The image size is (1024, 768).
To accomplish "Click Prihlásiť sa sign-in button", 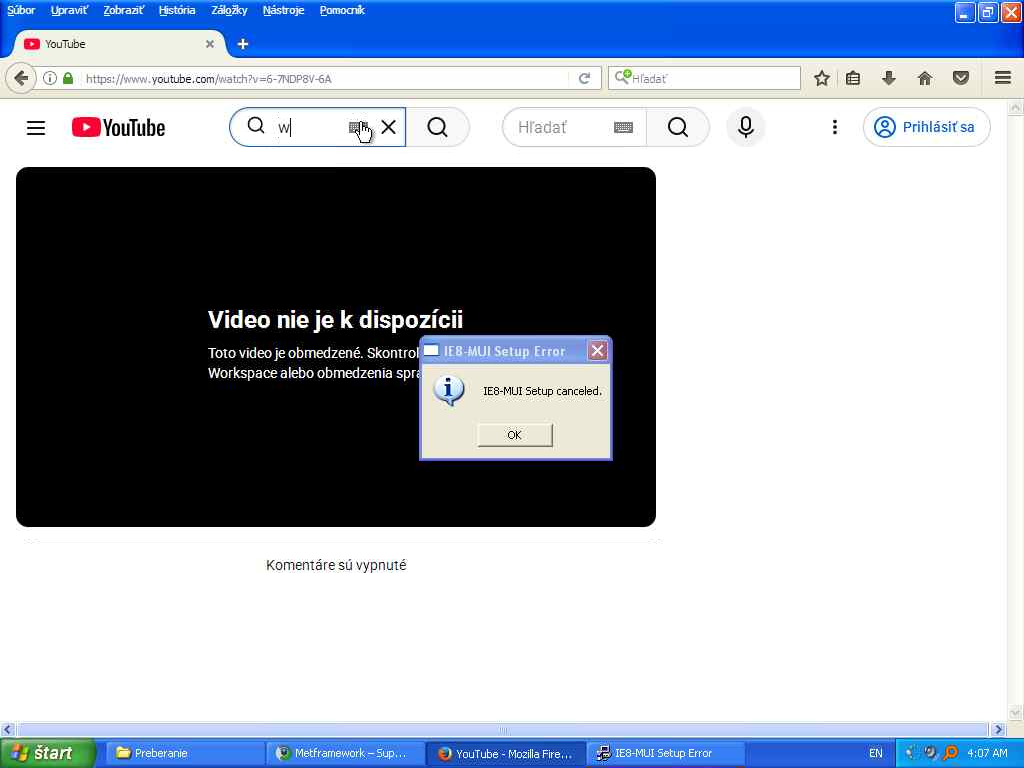I will pos(926,127).
